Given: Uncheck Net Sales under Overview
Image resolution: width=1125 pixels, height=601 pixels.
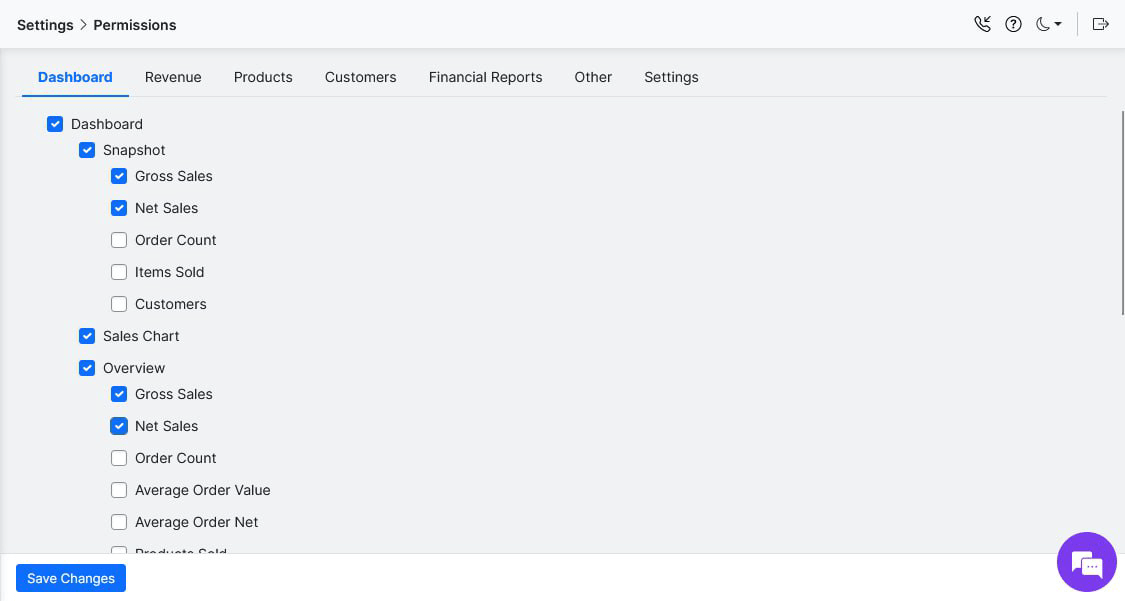Looking at the screenshot, I should click(119, 426).
